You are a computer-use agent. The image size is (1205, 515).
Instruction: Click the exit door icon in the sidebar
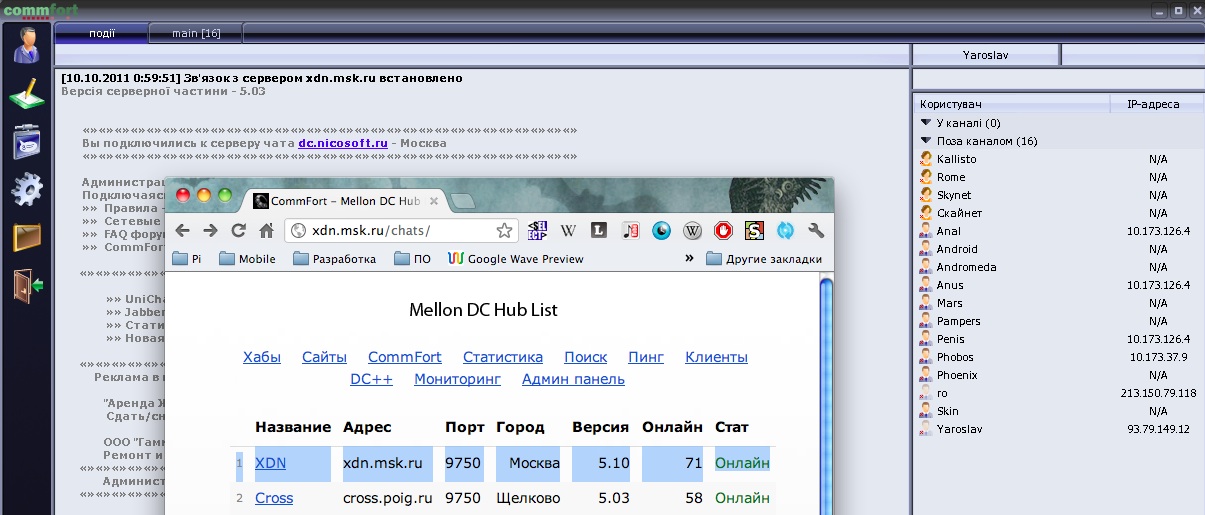27,285
